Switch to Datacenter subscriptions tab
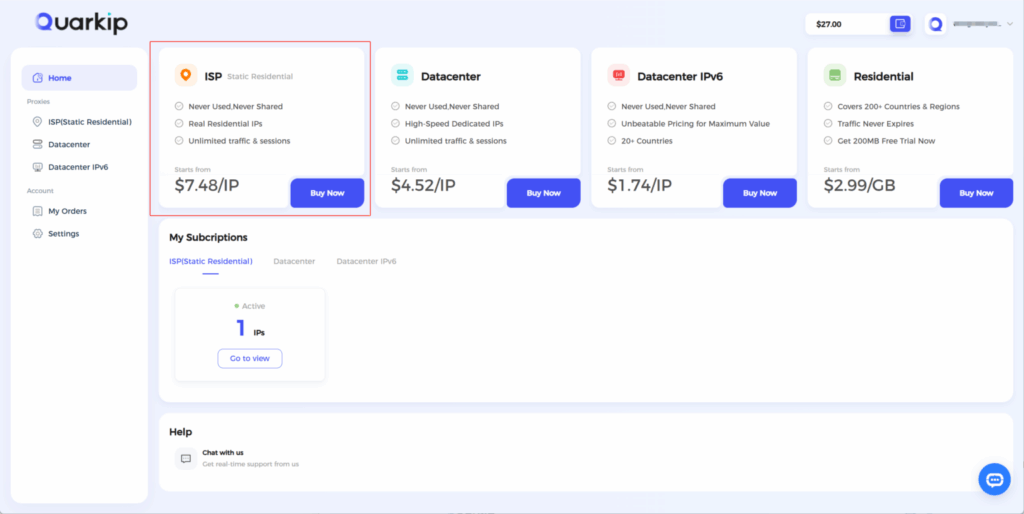 point(294,261)
